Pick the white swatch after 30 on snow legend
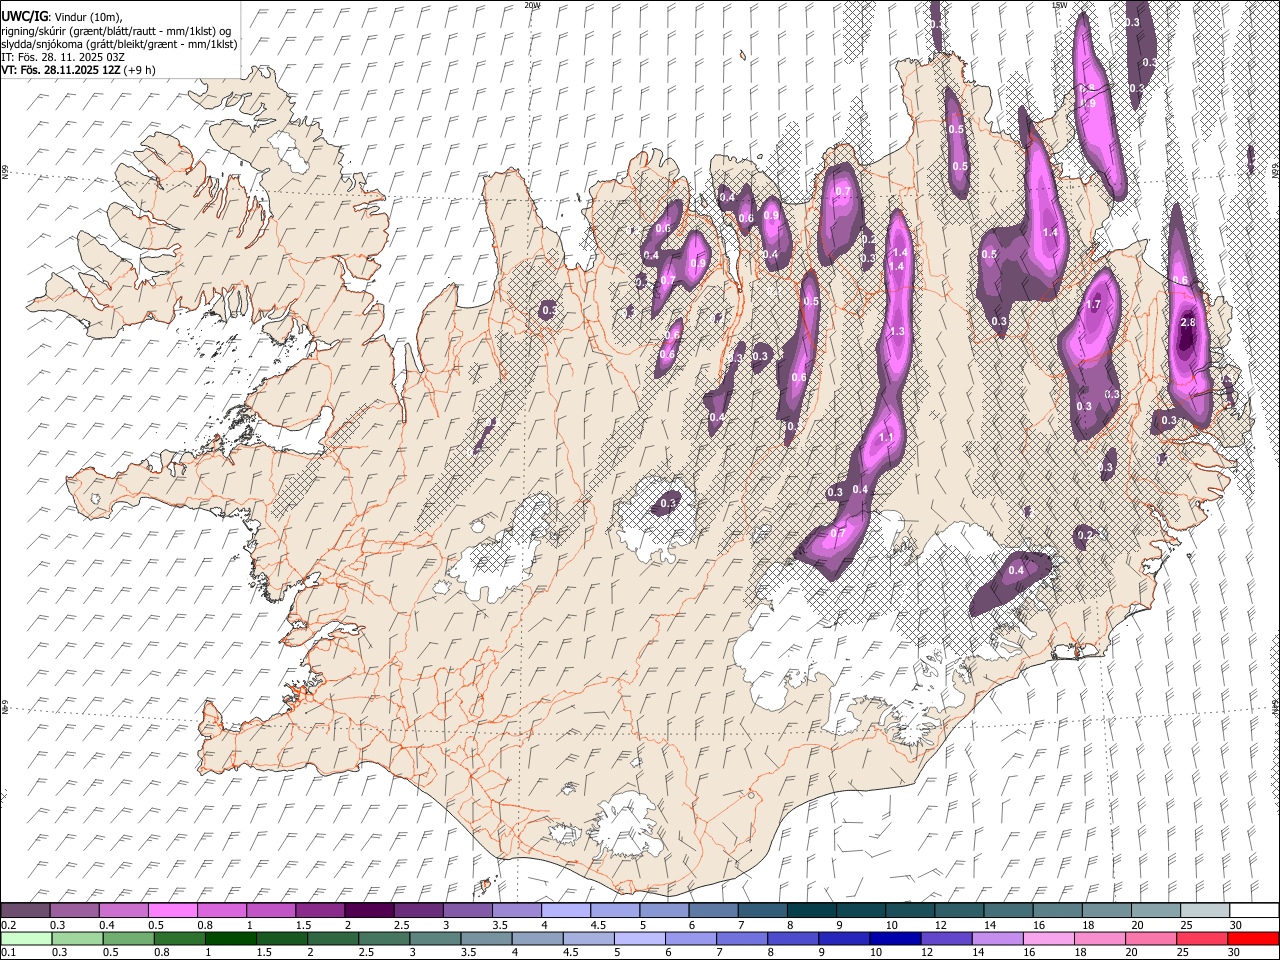 click(1255, 910)
